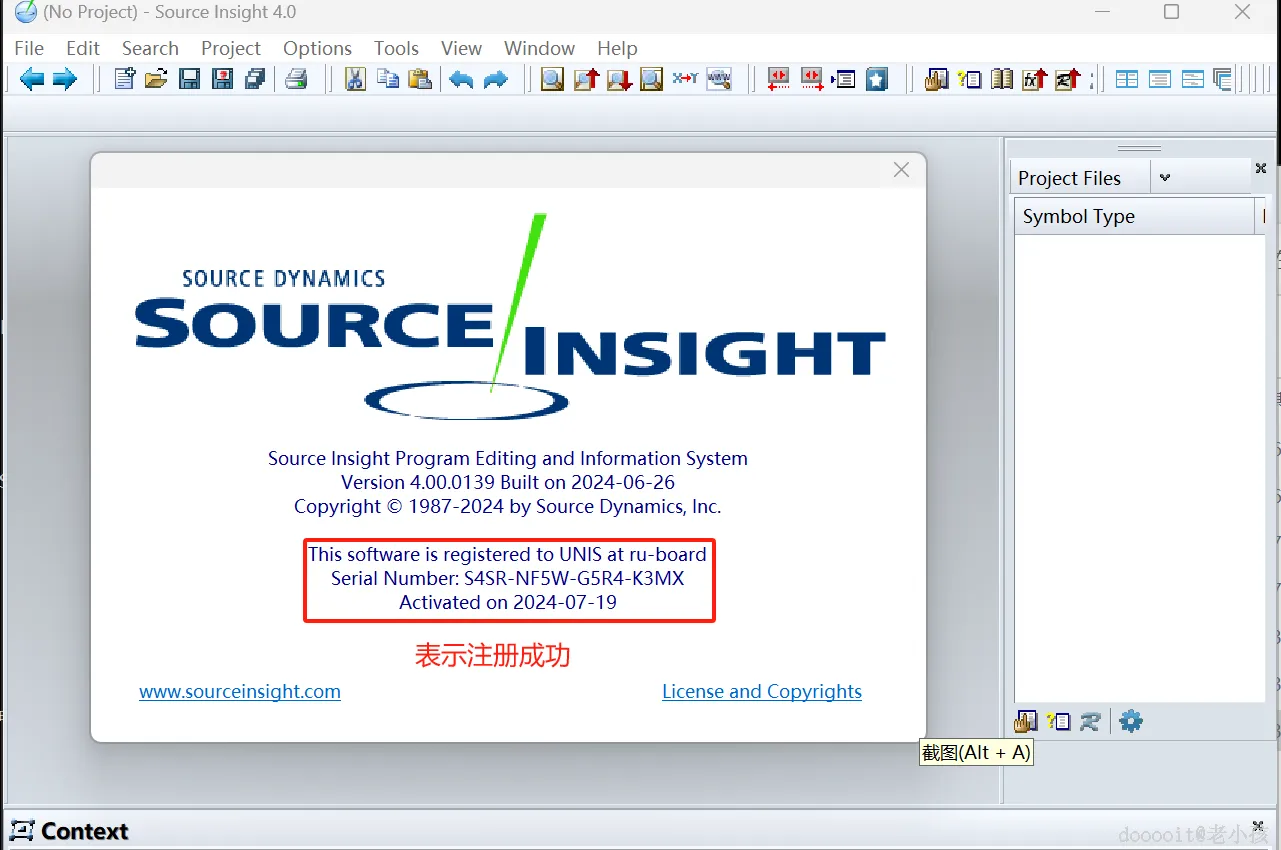Save all files with the stacked-disks icon
This screenshot has width=1281, height=850.
point(255,79)
